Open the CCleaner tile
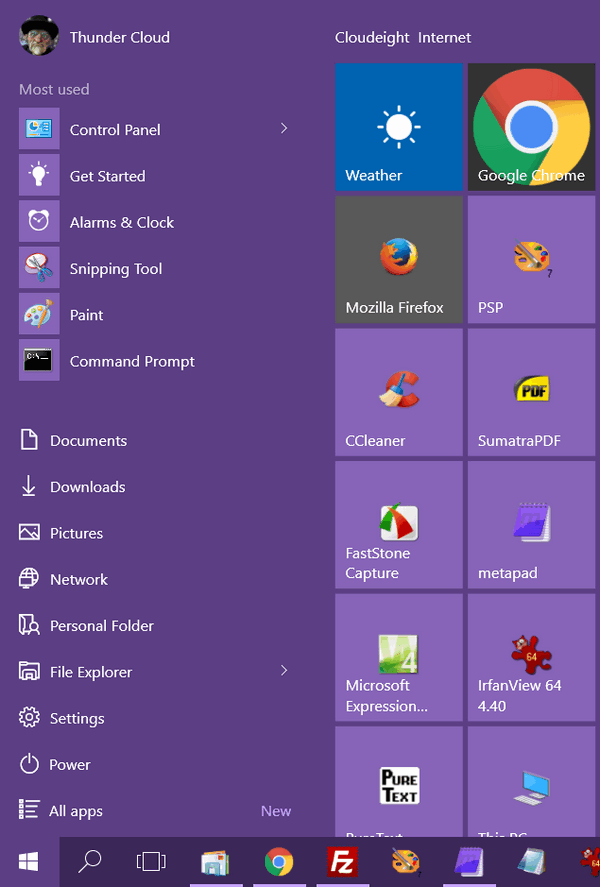This screenshot has height=887, width=600. (399, 392)
